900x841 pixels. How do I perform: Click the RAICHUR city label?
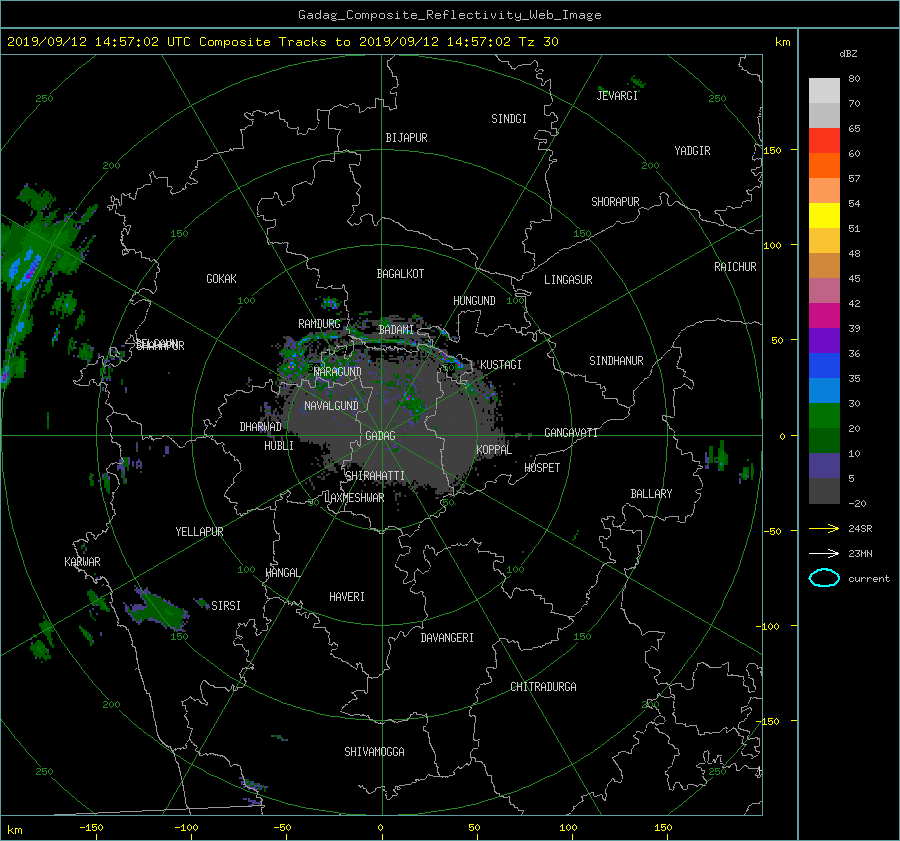point(735,267)
